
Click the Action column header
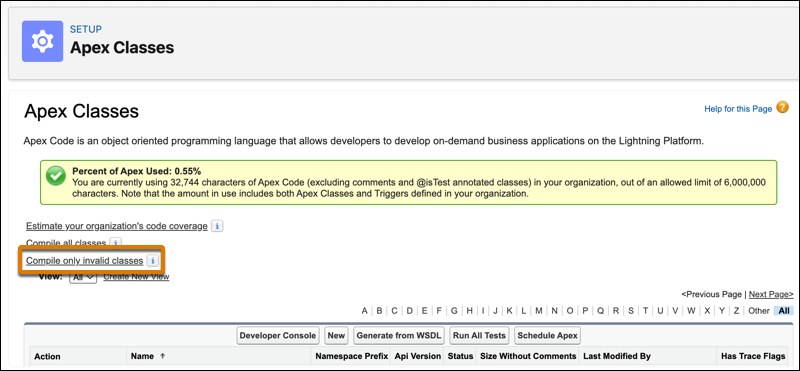point(47,356)
